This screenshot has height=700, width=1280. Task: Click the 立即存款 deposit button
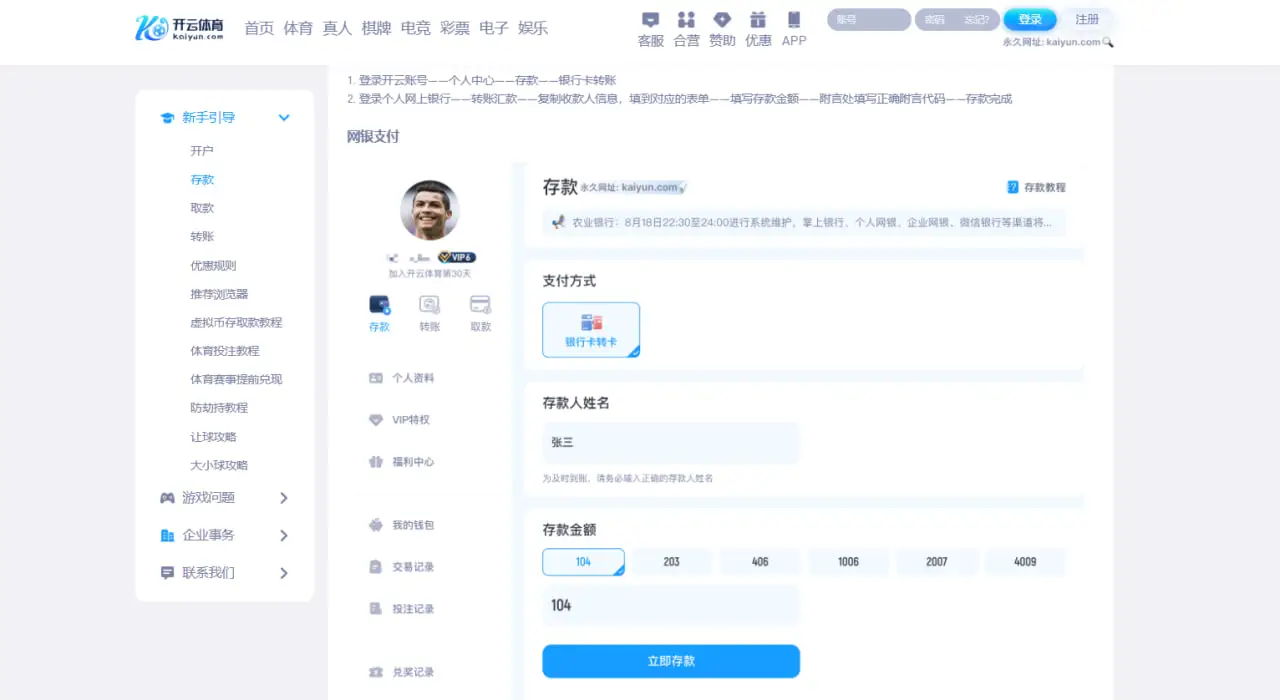click(x=670, y=661)
